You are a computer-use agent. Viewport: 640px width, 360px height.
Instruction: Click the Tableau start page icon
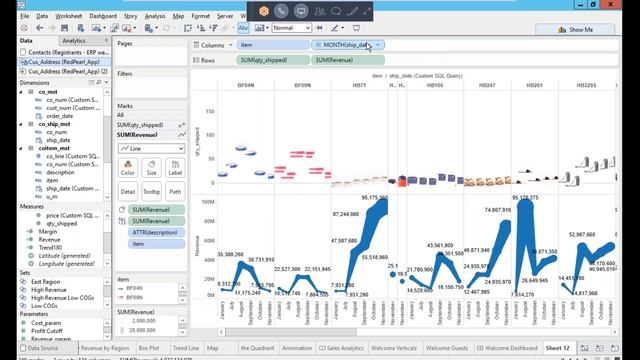coord(24,28)
